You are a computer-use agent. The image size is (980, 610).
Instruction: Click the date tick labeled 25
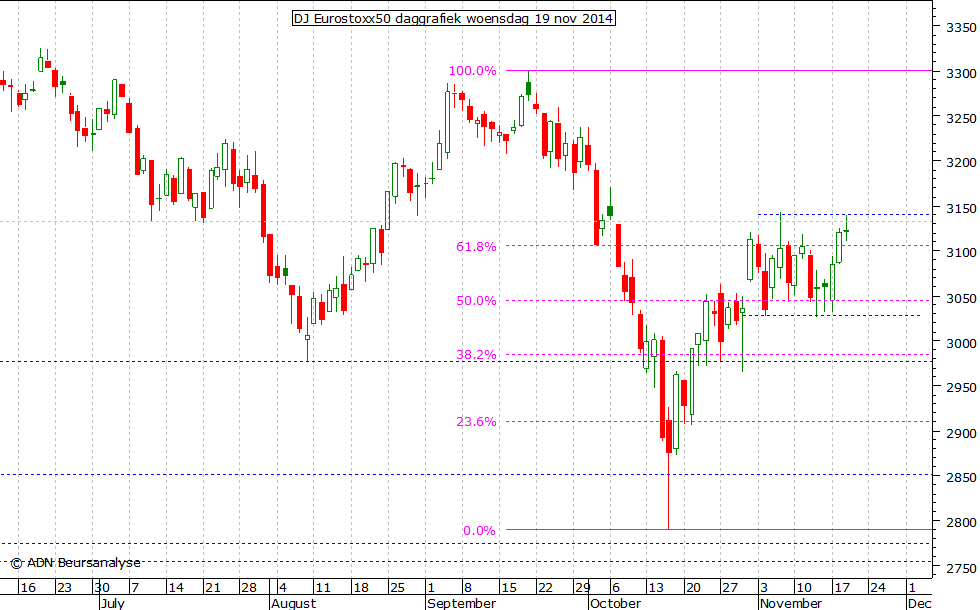[397, 588]
